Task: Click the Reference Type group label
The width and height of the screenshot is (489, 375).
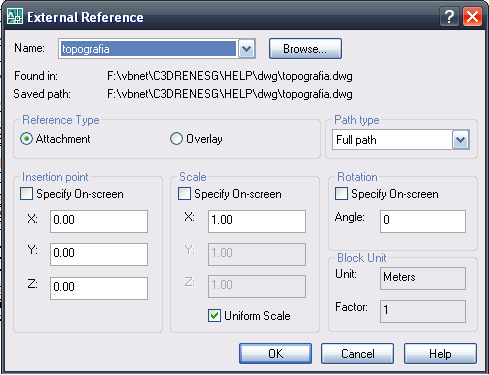Action: (61, 120)
